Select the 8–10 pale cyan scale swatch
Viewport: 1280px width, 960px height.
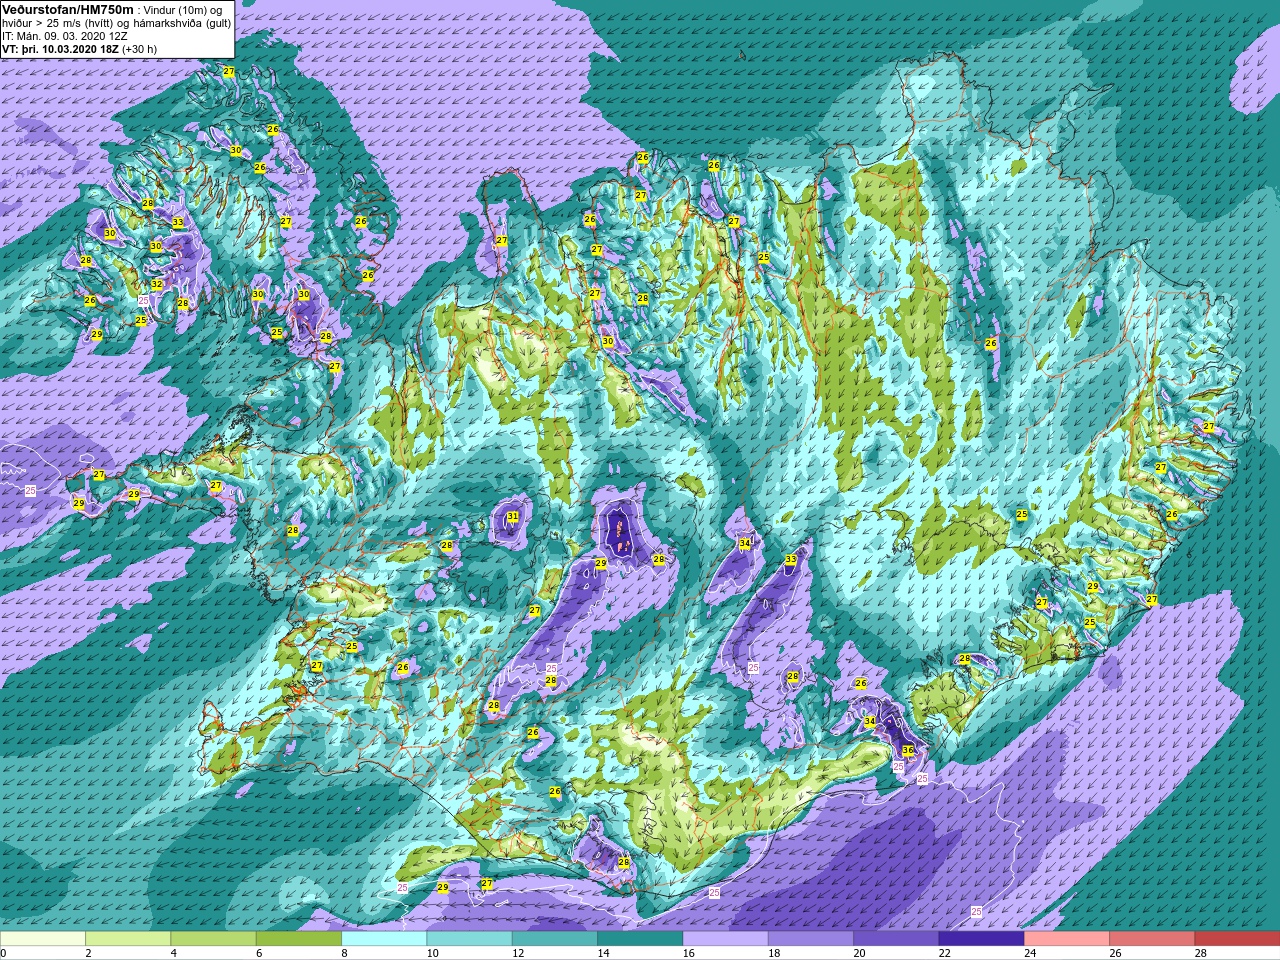(x=384, y=939)
